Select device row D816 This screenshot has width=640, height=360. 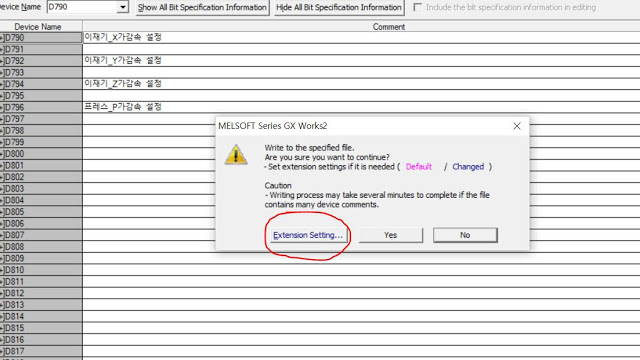41,340
